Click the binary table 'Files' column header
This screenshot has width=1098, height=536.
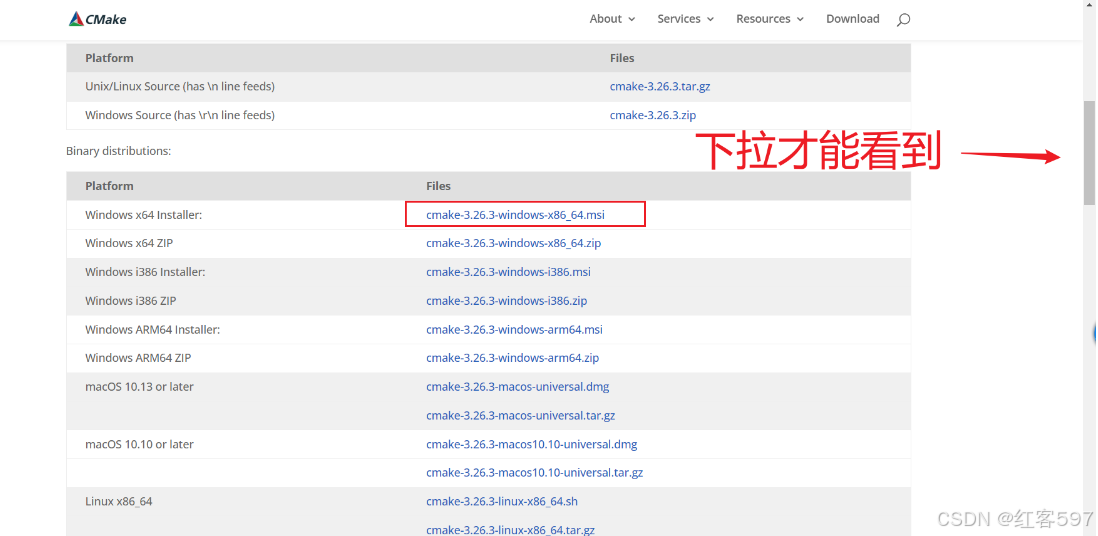click(x=438, y=186)
